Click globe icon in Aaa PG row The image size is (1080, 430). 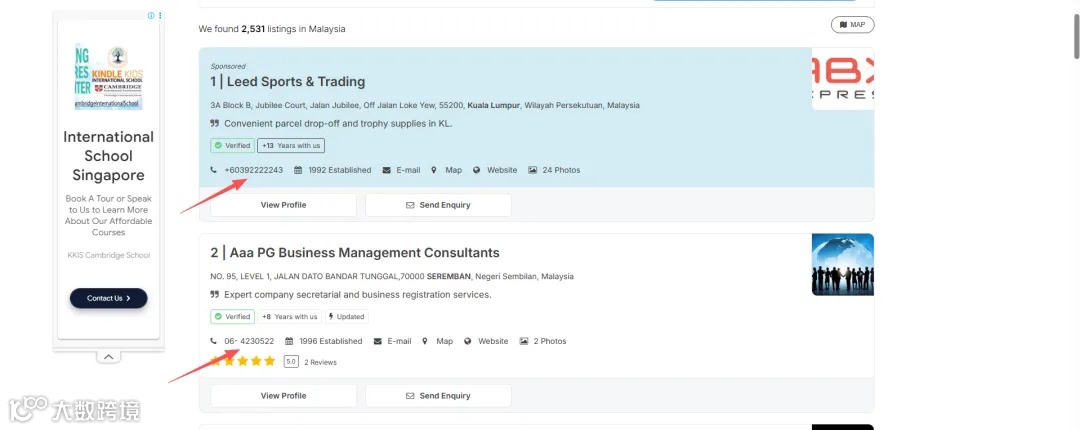pos(468,341)
